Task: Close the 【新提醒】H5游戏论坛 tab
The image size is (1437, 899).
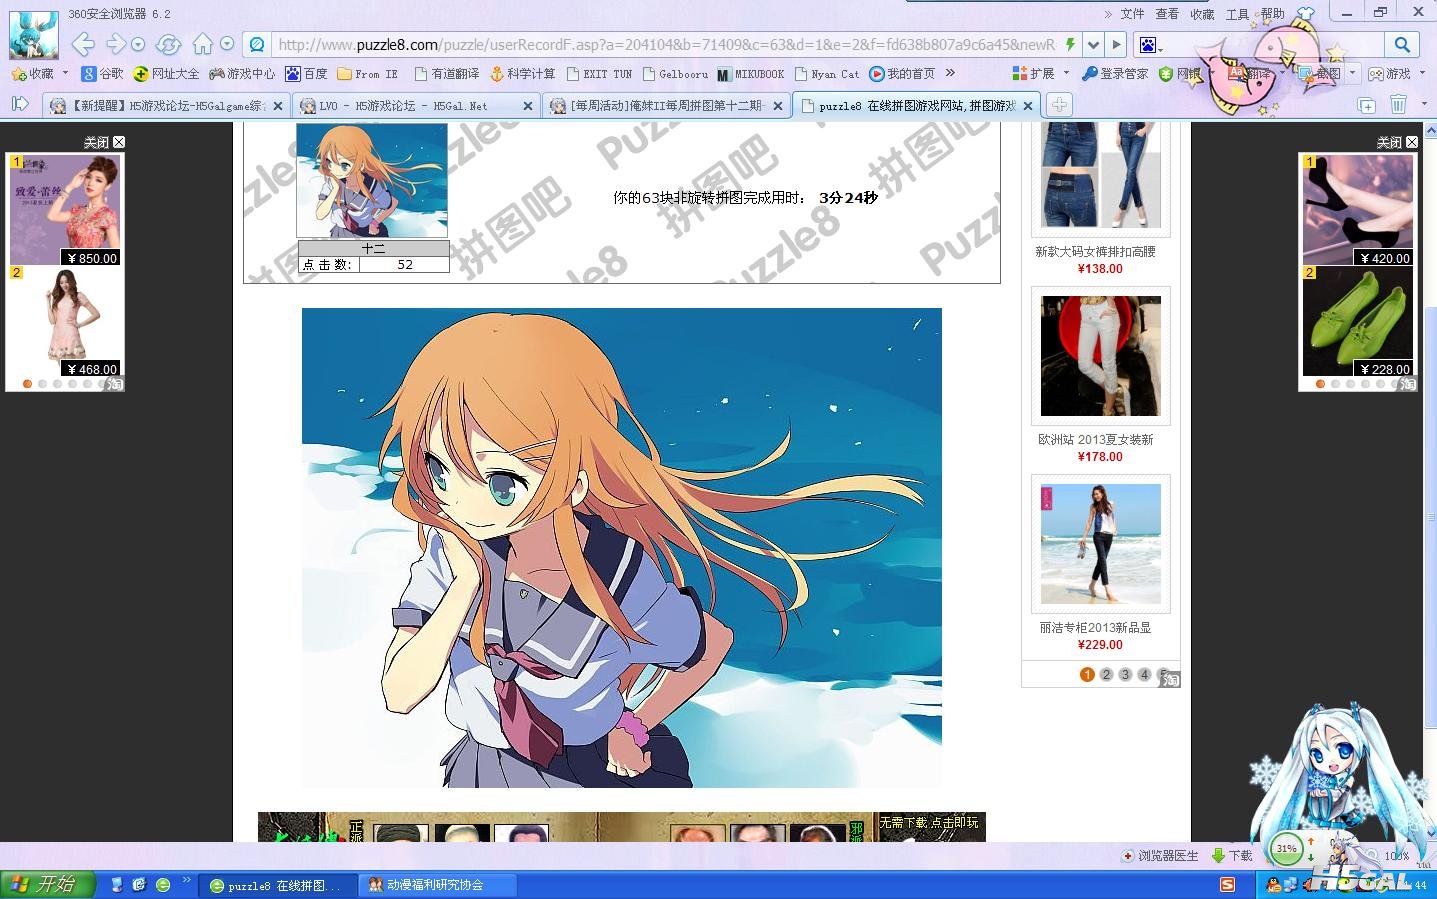Action: click(x=278, y=105)
